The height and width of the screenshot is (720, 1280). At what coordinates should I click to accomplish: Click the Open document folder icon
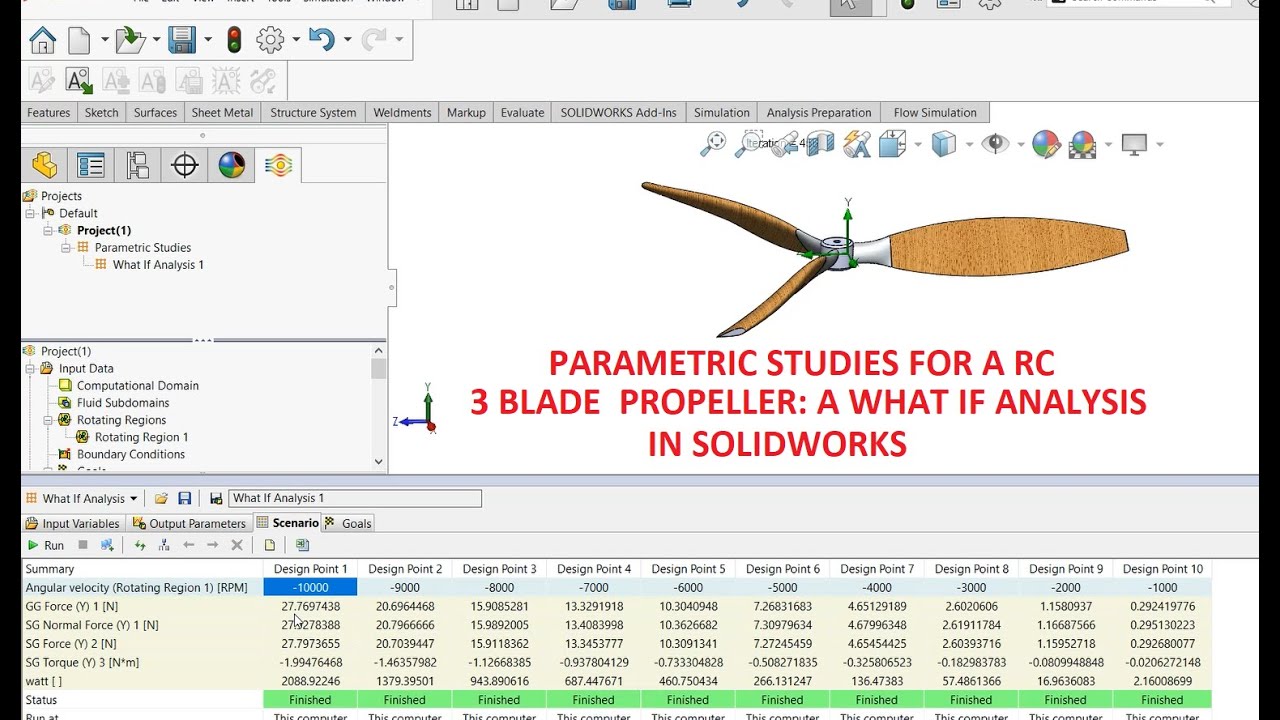[x=129, y=40]
